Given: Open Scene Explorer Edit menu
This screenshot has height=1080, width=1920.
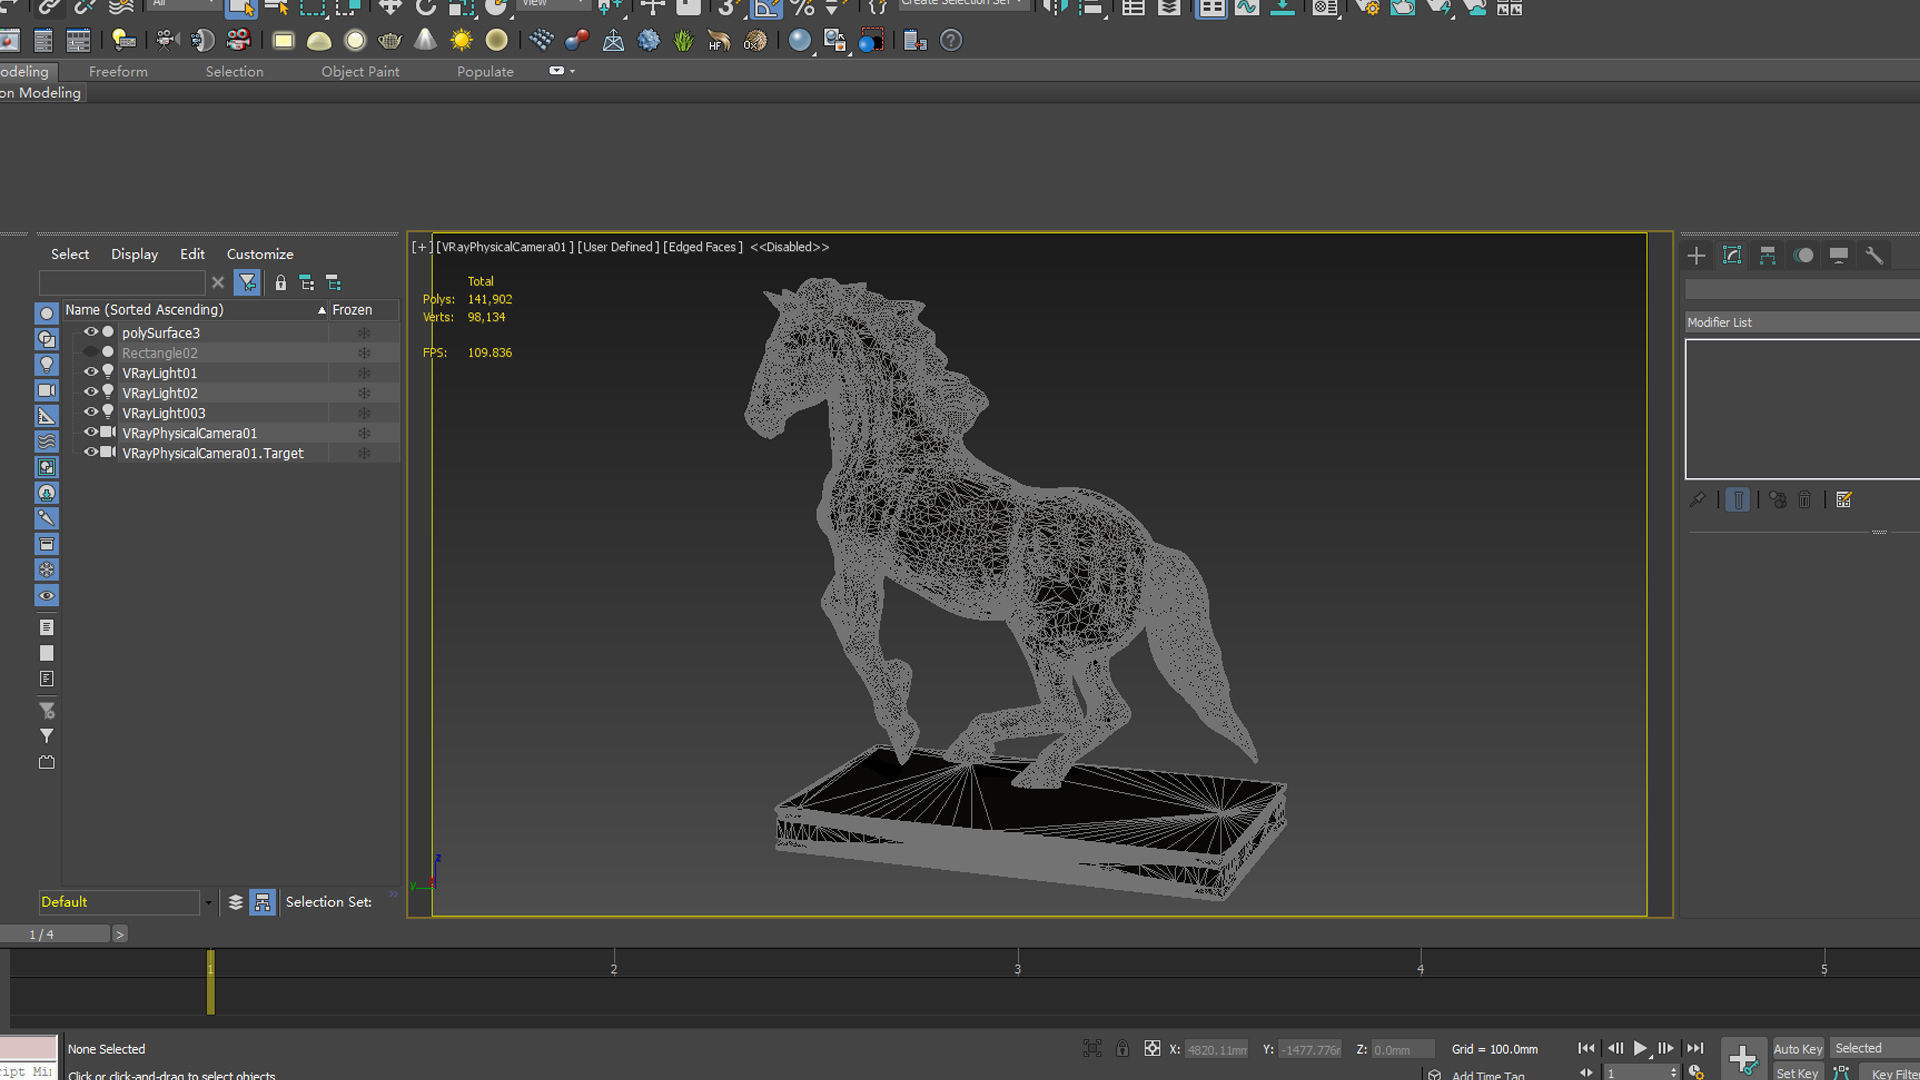Looking at the screenshot, I should (192, 254).
